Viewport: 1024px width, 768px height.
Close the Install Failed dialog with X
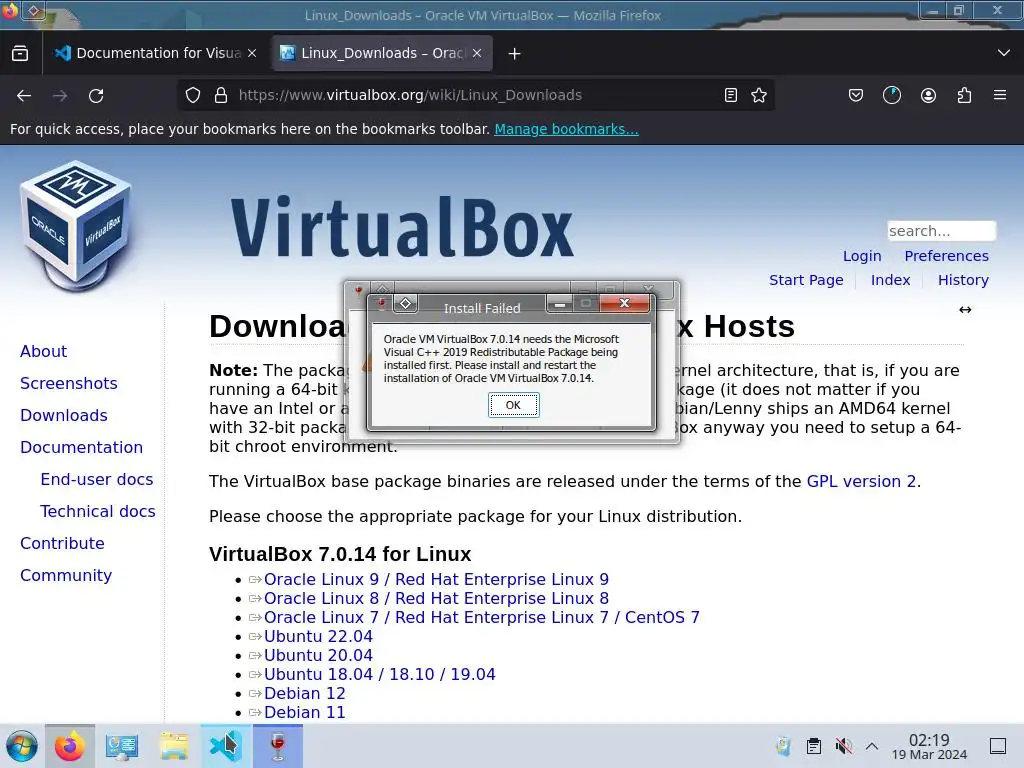pos(624,303)
